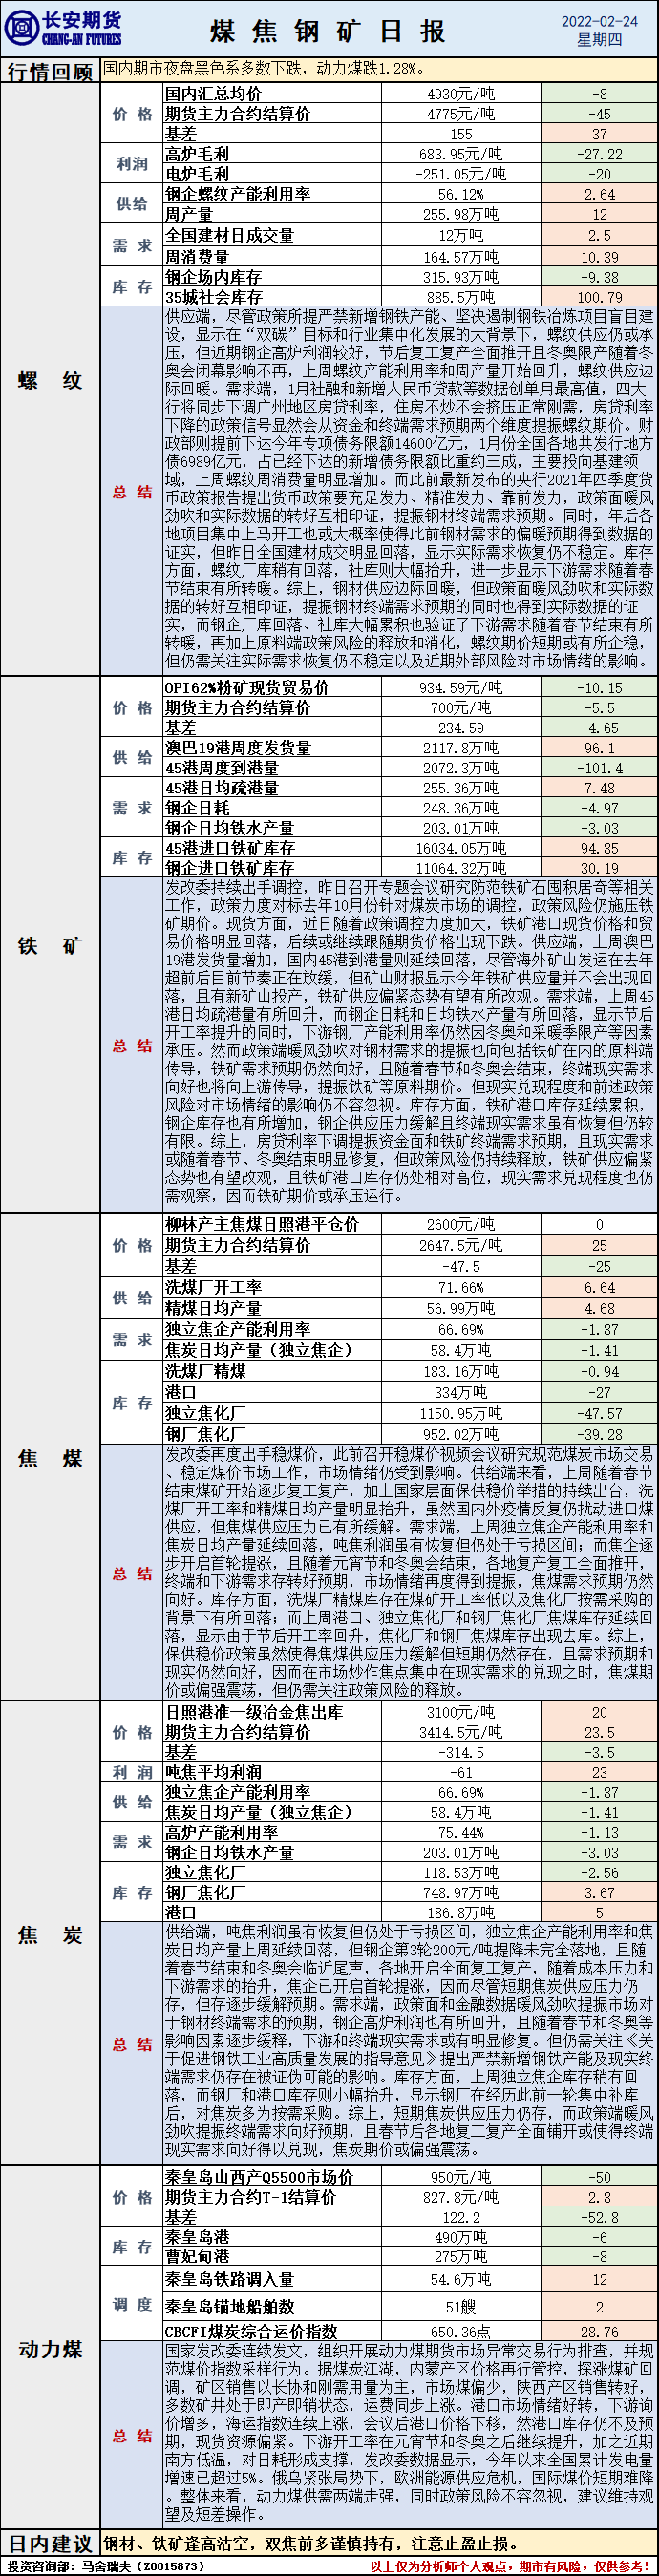The image size is (659, 2576).
Task: Click the value 248.36万吨
Action: [x=460, y=808]
